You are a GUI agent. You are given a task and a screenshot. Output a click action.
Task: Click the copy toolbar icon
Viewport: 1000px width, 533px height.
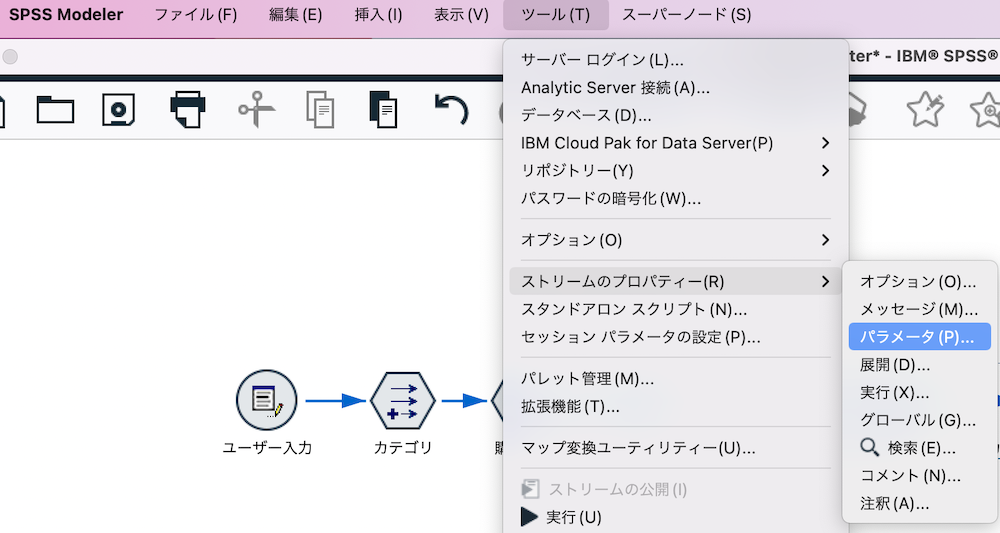click(x=320, y=110)
